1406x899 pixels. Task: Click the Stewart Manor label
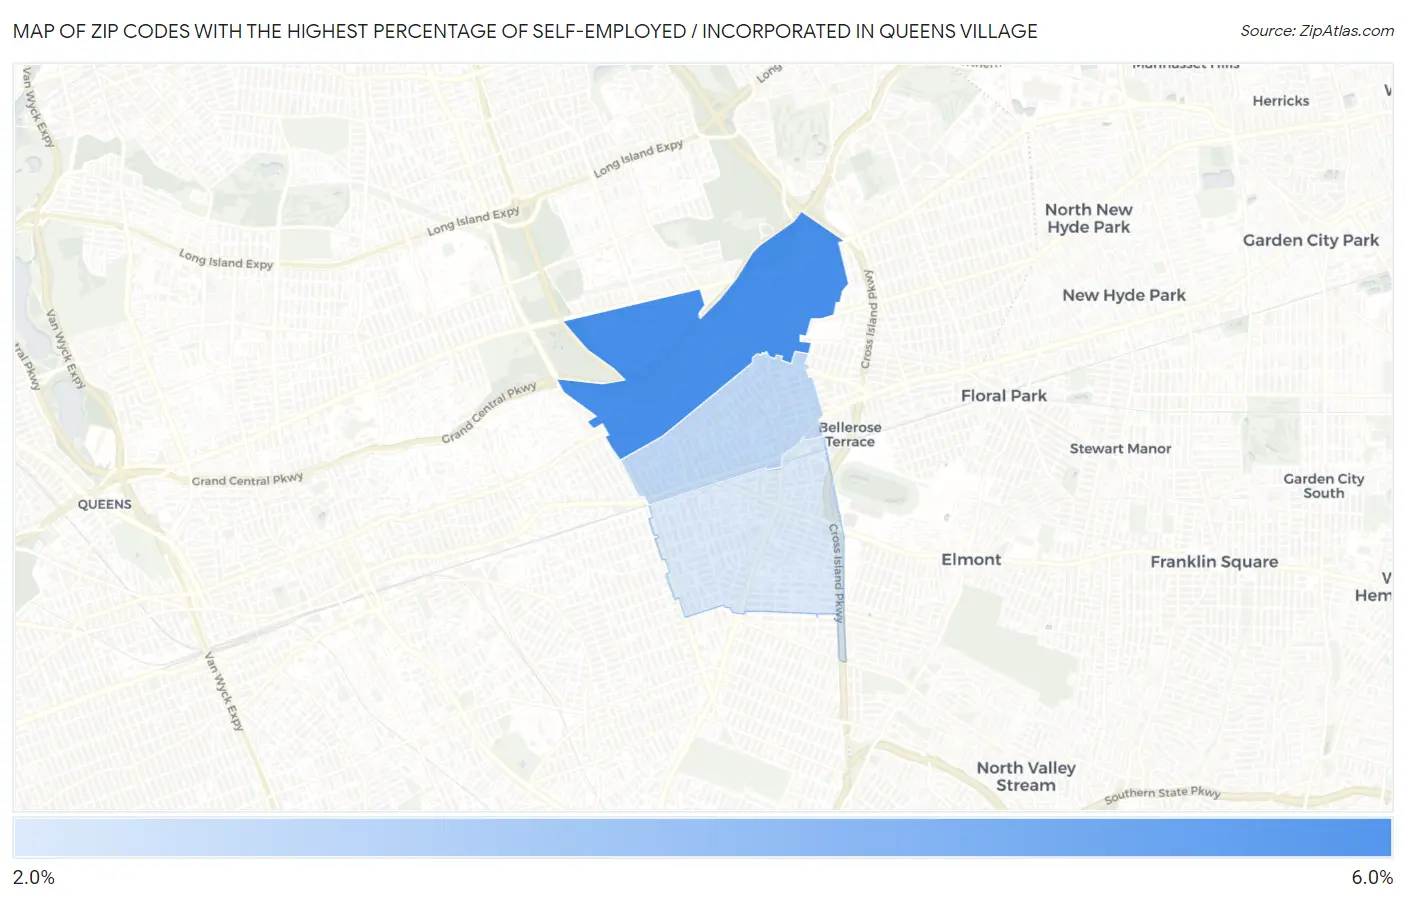(x=1120, y=449)
